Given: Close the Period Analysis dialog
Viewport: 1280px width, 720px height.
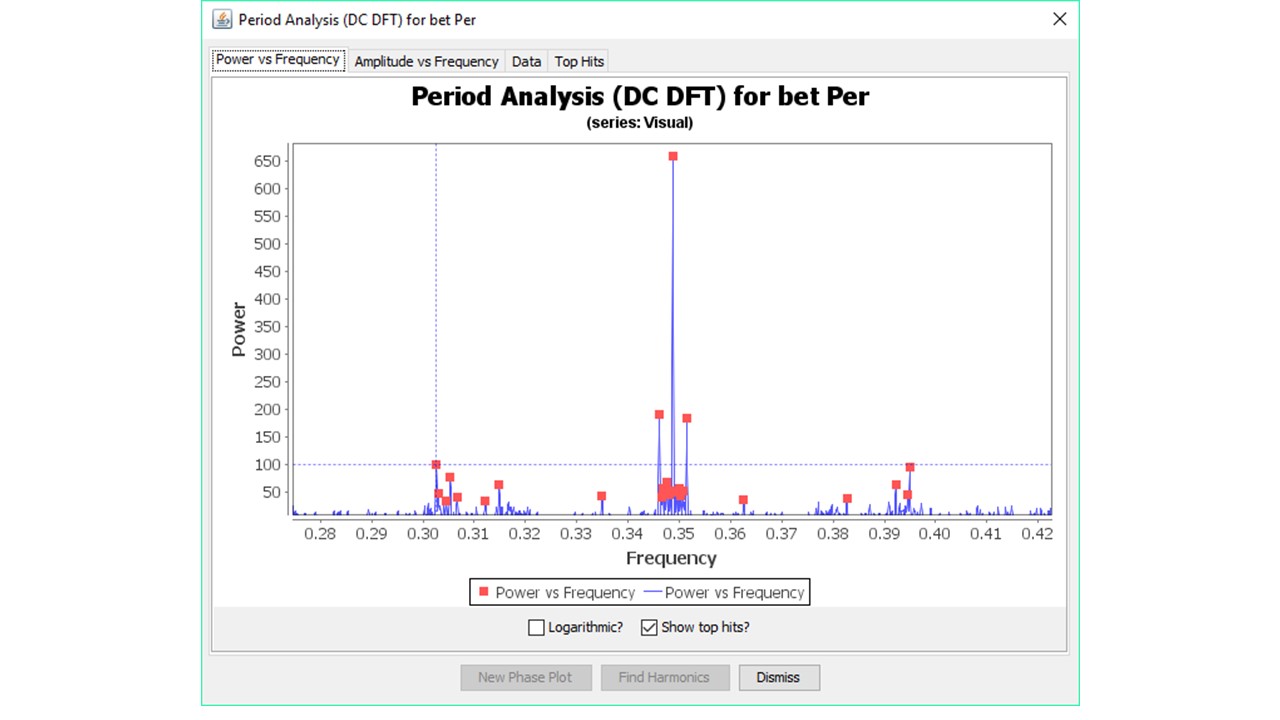Looking at the screenshot, I should pyautogui.click(x=1059, y=20).
